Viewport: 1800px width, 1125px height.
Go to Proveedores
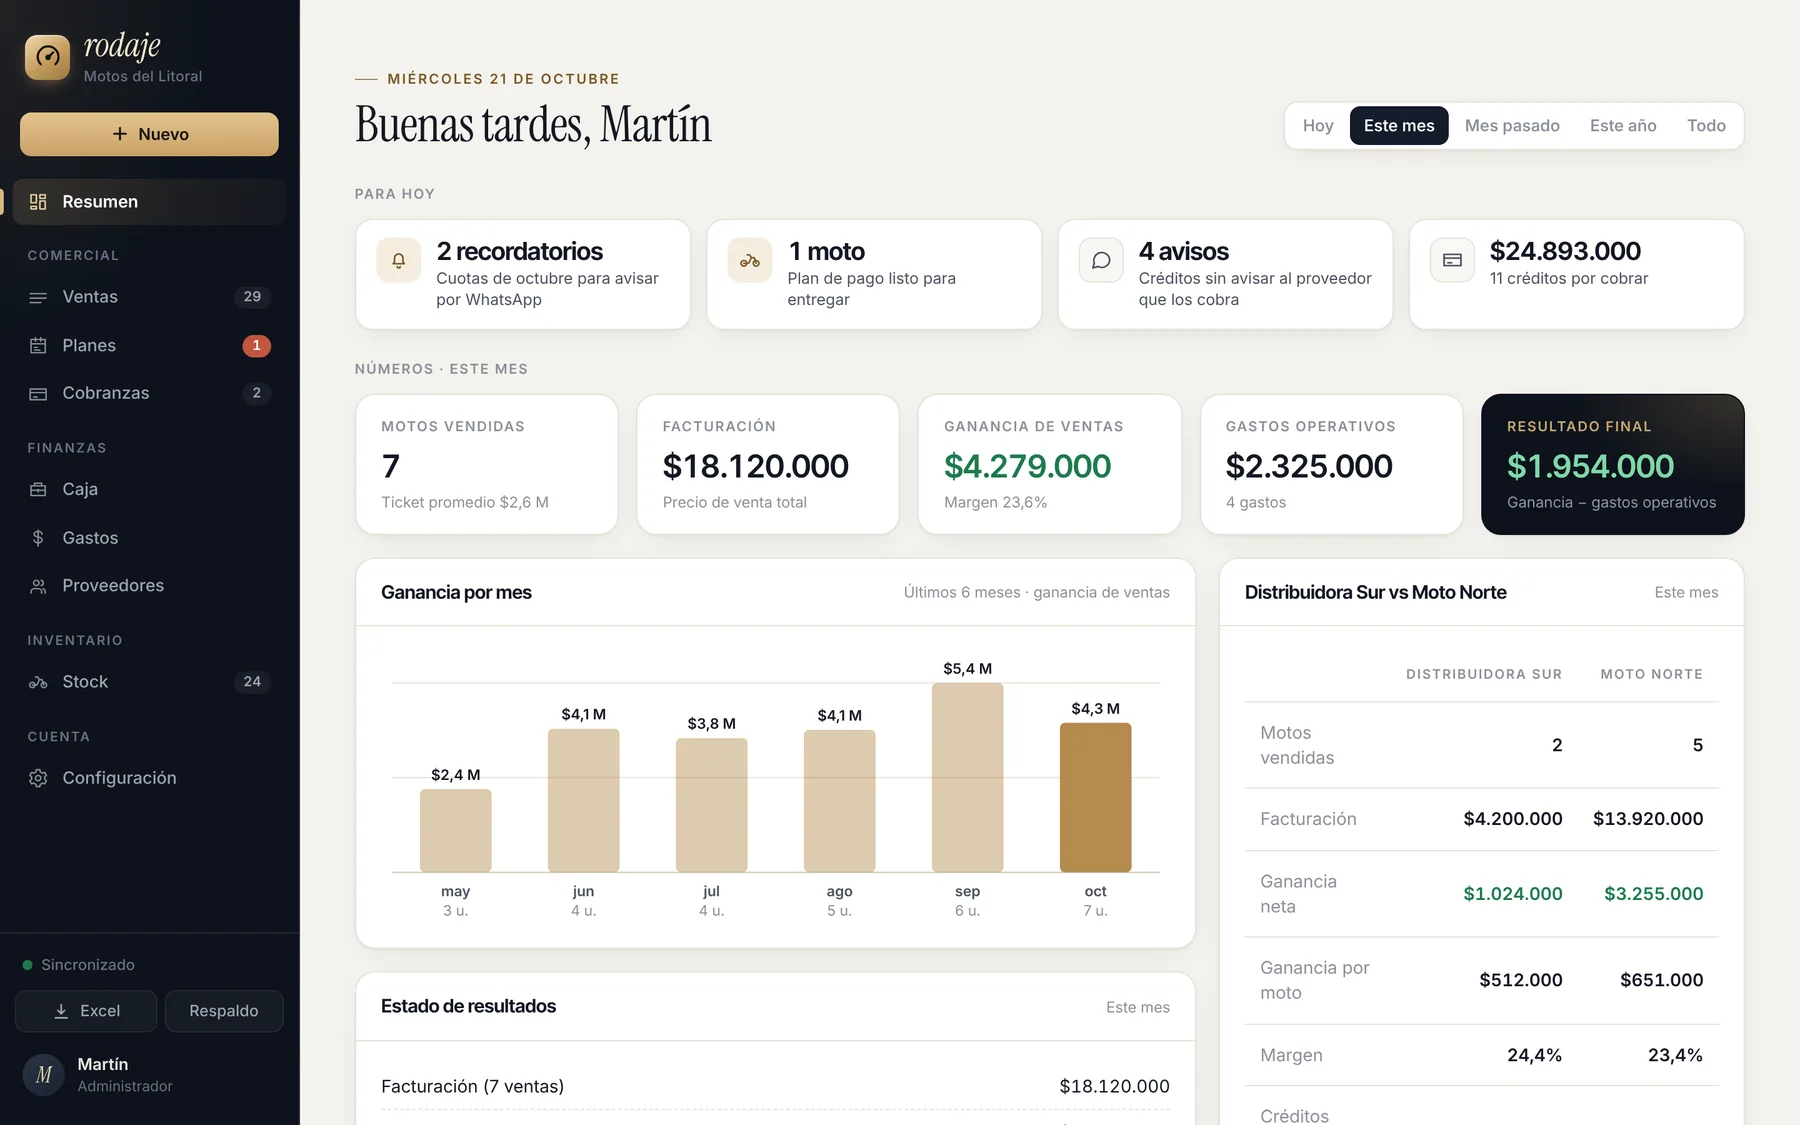pos(149,586)
